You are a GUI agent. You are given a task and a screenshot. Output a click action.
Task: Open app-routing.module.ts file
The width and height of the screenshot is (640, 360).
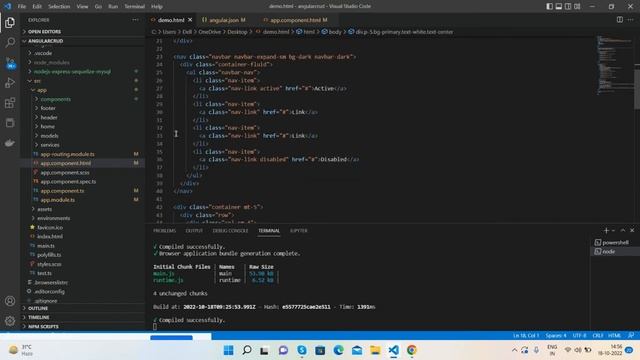(x=82, y=154)
